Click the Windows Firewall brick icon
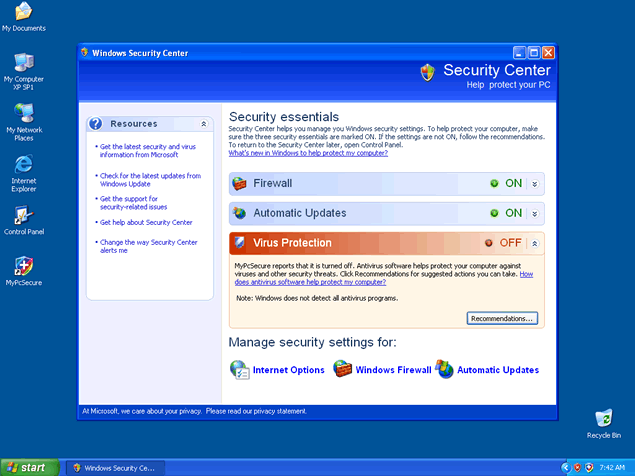The image size is (635, 476). point(342,369)
